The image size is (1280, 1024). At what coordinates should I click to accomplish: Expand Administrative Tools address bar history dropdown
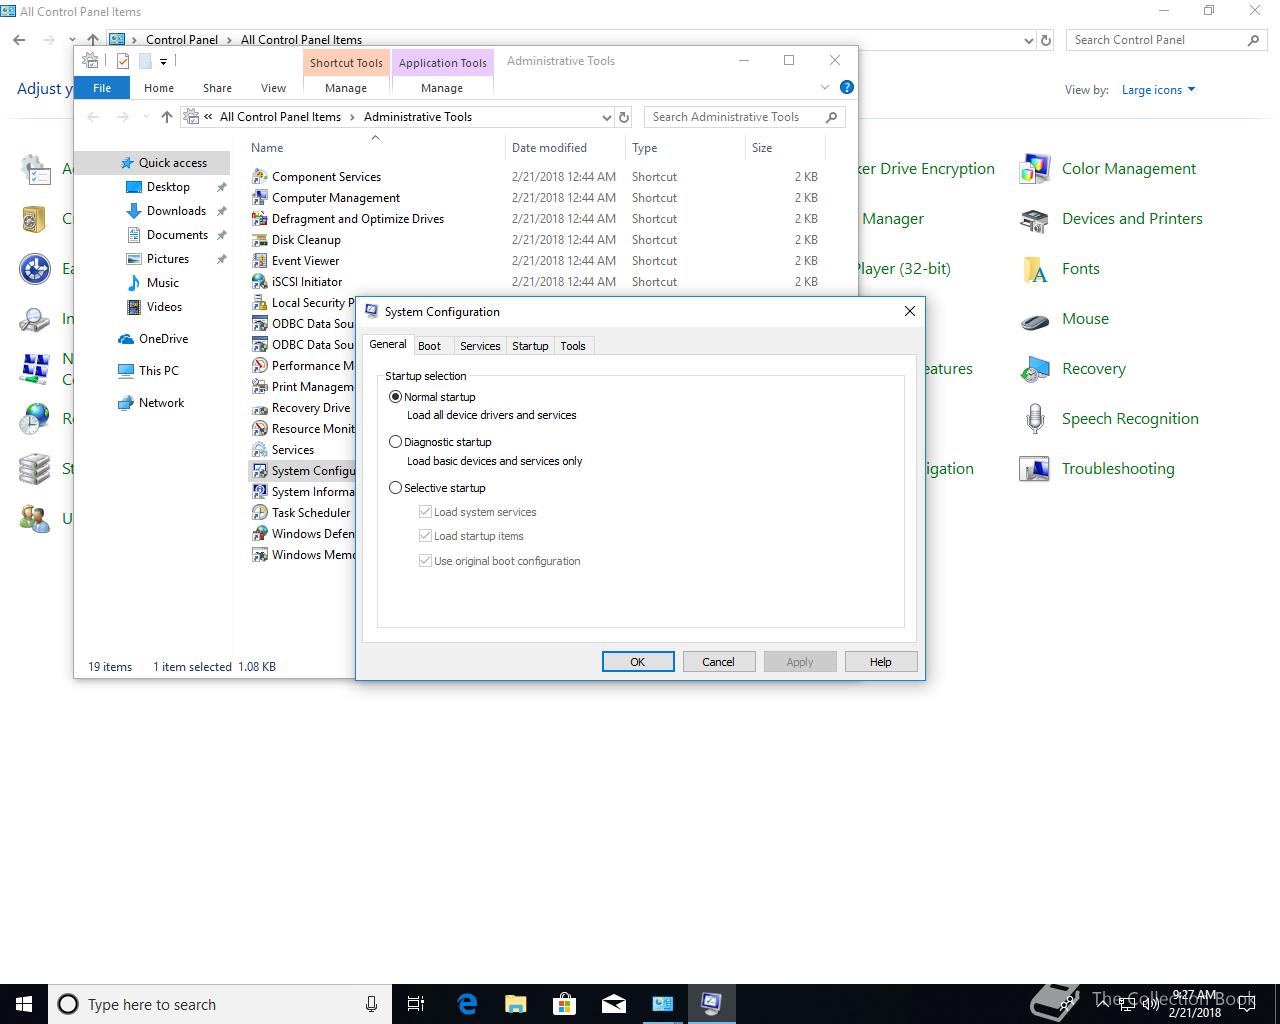[x=606, y=117]
